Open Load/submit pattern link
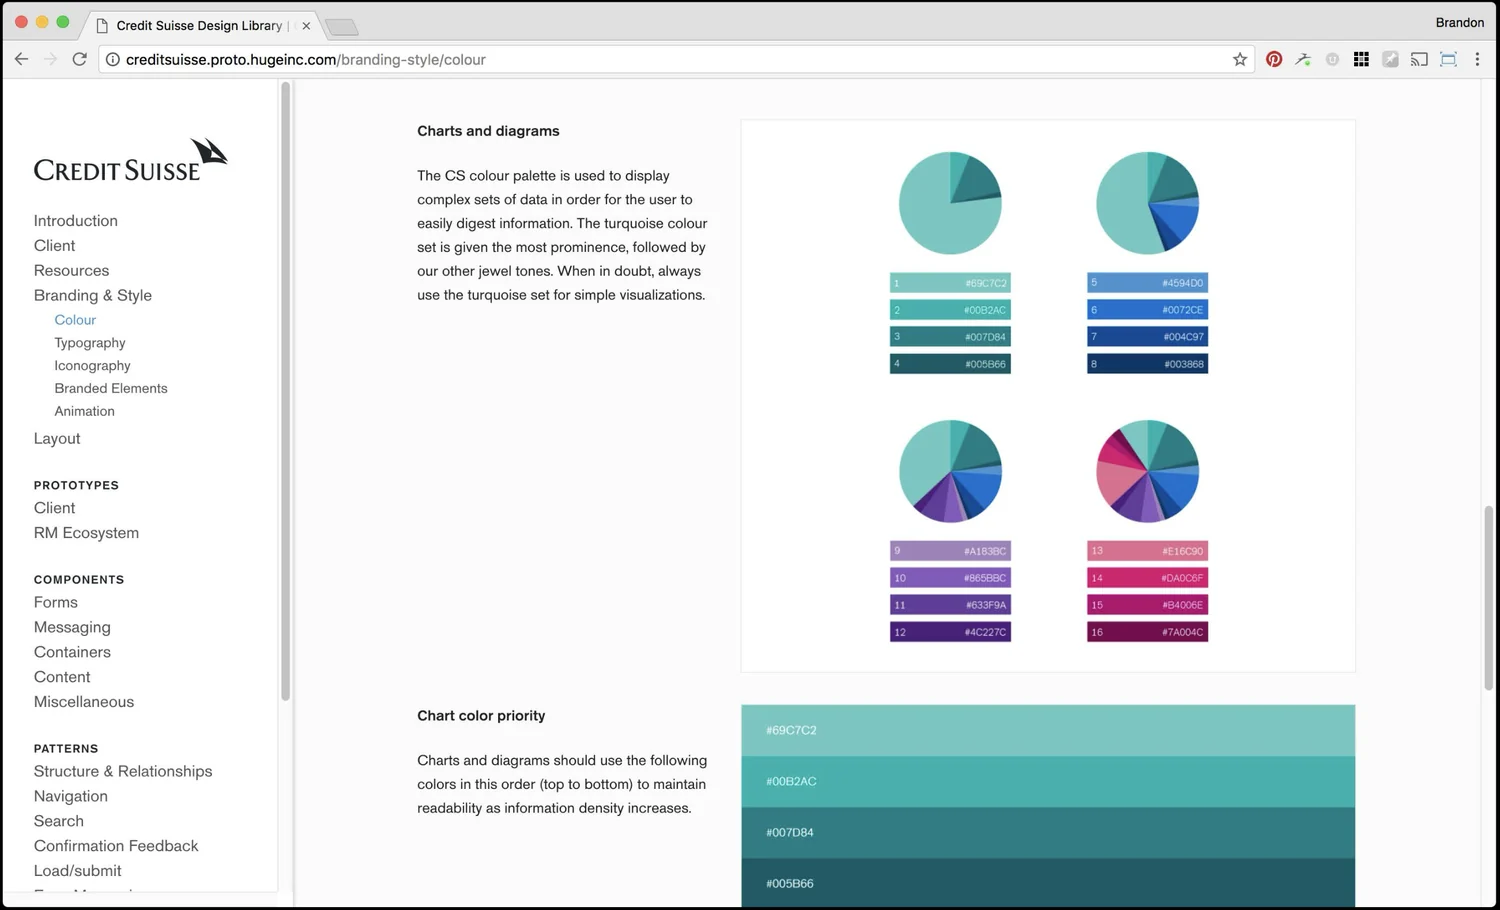 [x=78, y=871]
